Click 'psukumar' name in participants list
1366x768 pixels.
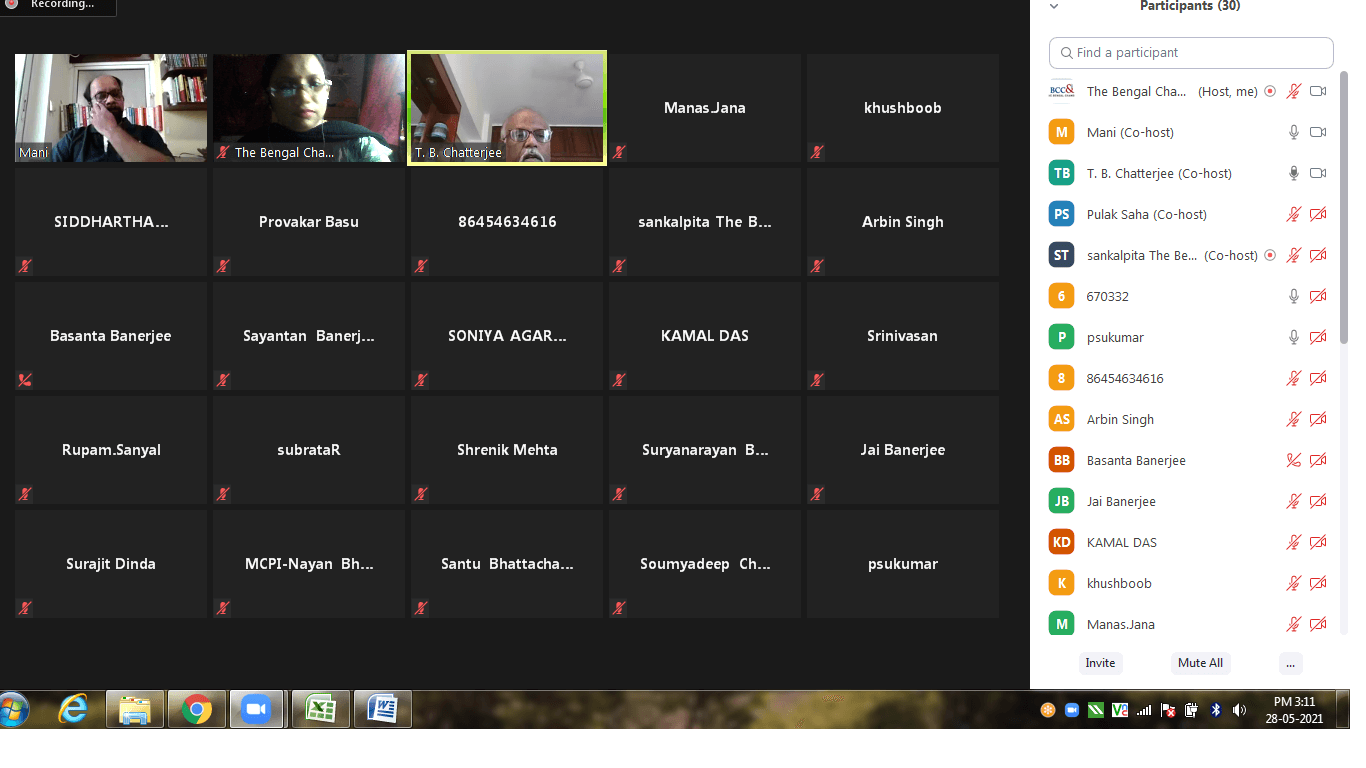[1116, 337]
